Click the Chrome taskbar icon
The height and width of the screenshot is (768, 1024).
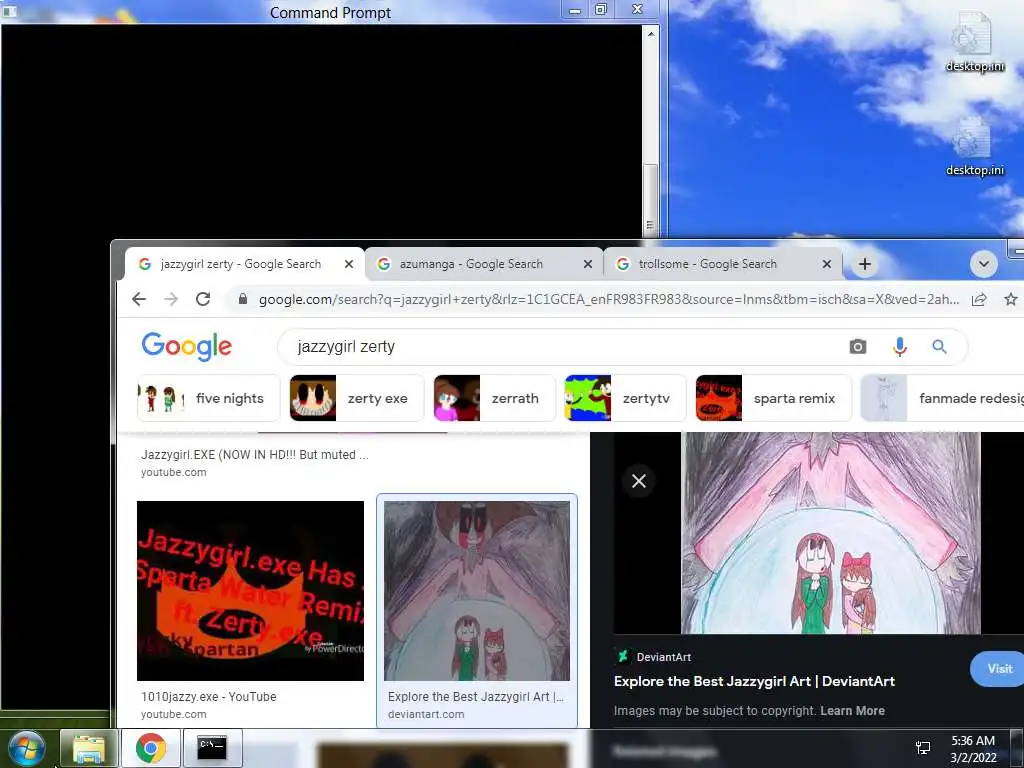click(x=151, y=748)
